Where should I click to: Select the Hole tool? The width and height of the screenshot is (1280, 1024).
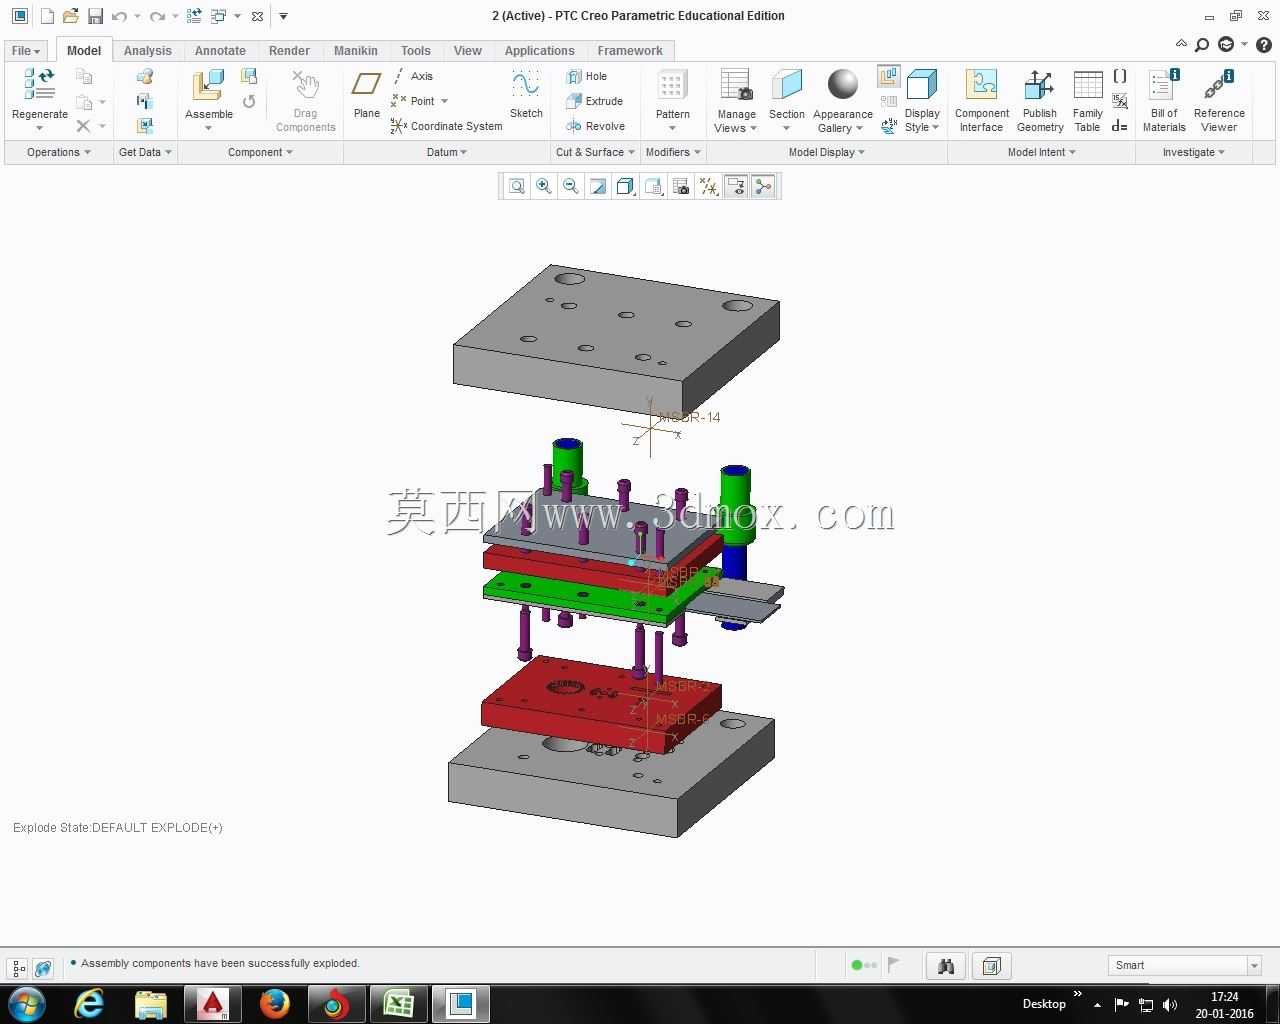pyautogui.click(x=587, y=76)
